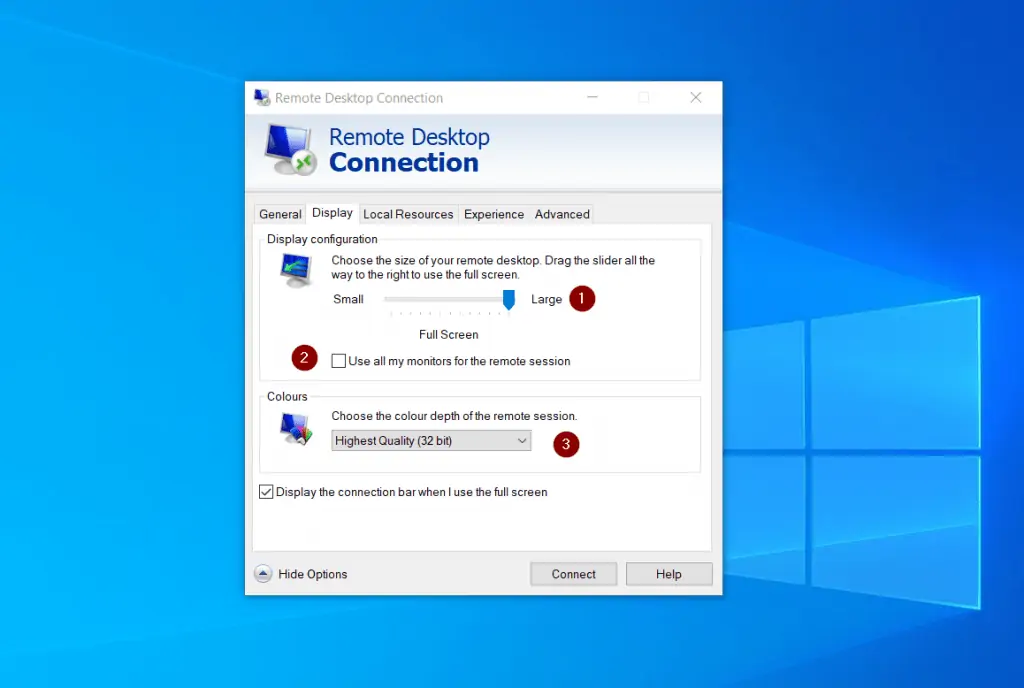The height and width of the screenshot is (688, 1024).
Task: Click the Remote Desktop icon in the title bar
Action: (x=262, y=97)
